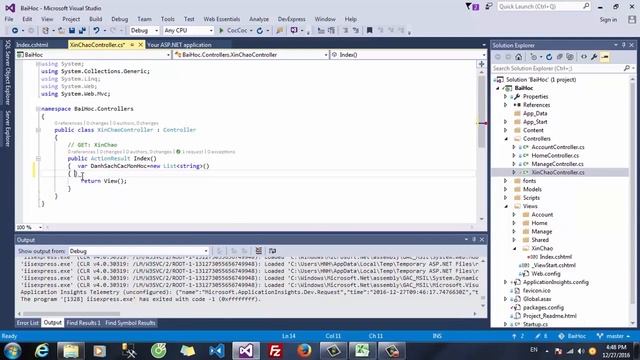
Task: Switch to Index.cshtml editor tab
Action: (32, 45)
